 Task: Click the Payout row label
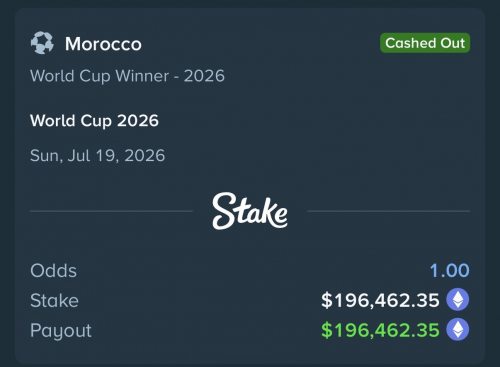coord(61,331)
